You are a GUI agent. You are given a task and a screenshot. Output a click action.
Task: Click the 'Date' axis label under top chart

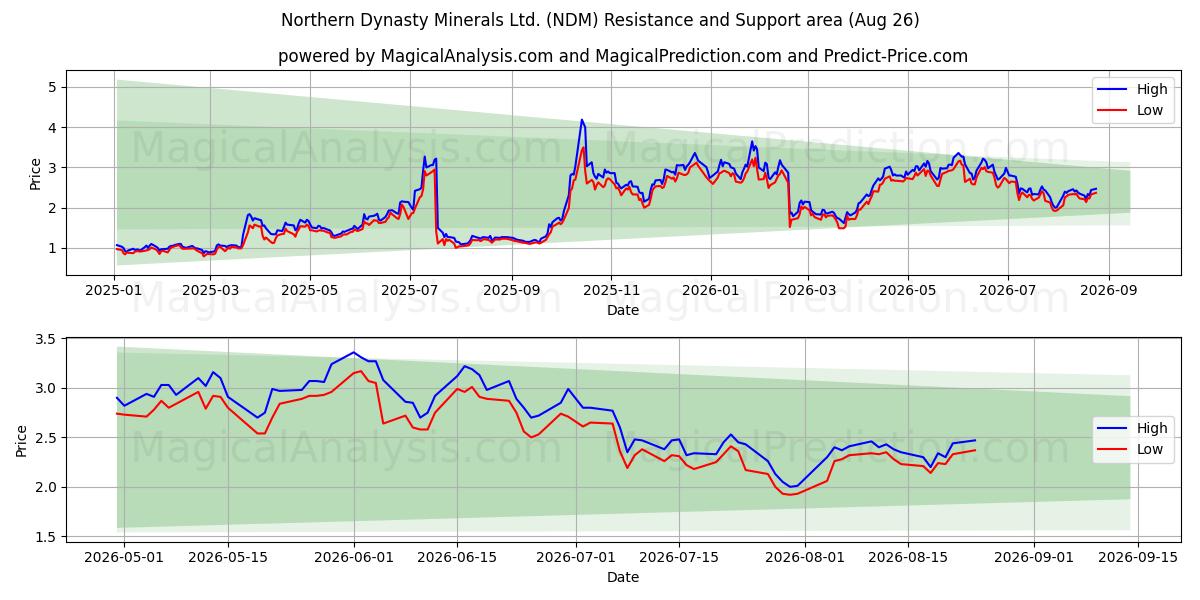point(623,310)
